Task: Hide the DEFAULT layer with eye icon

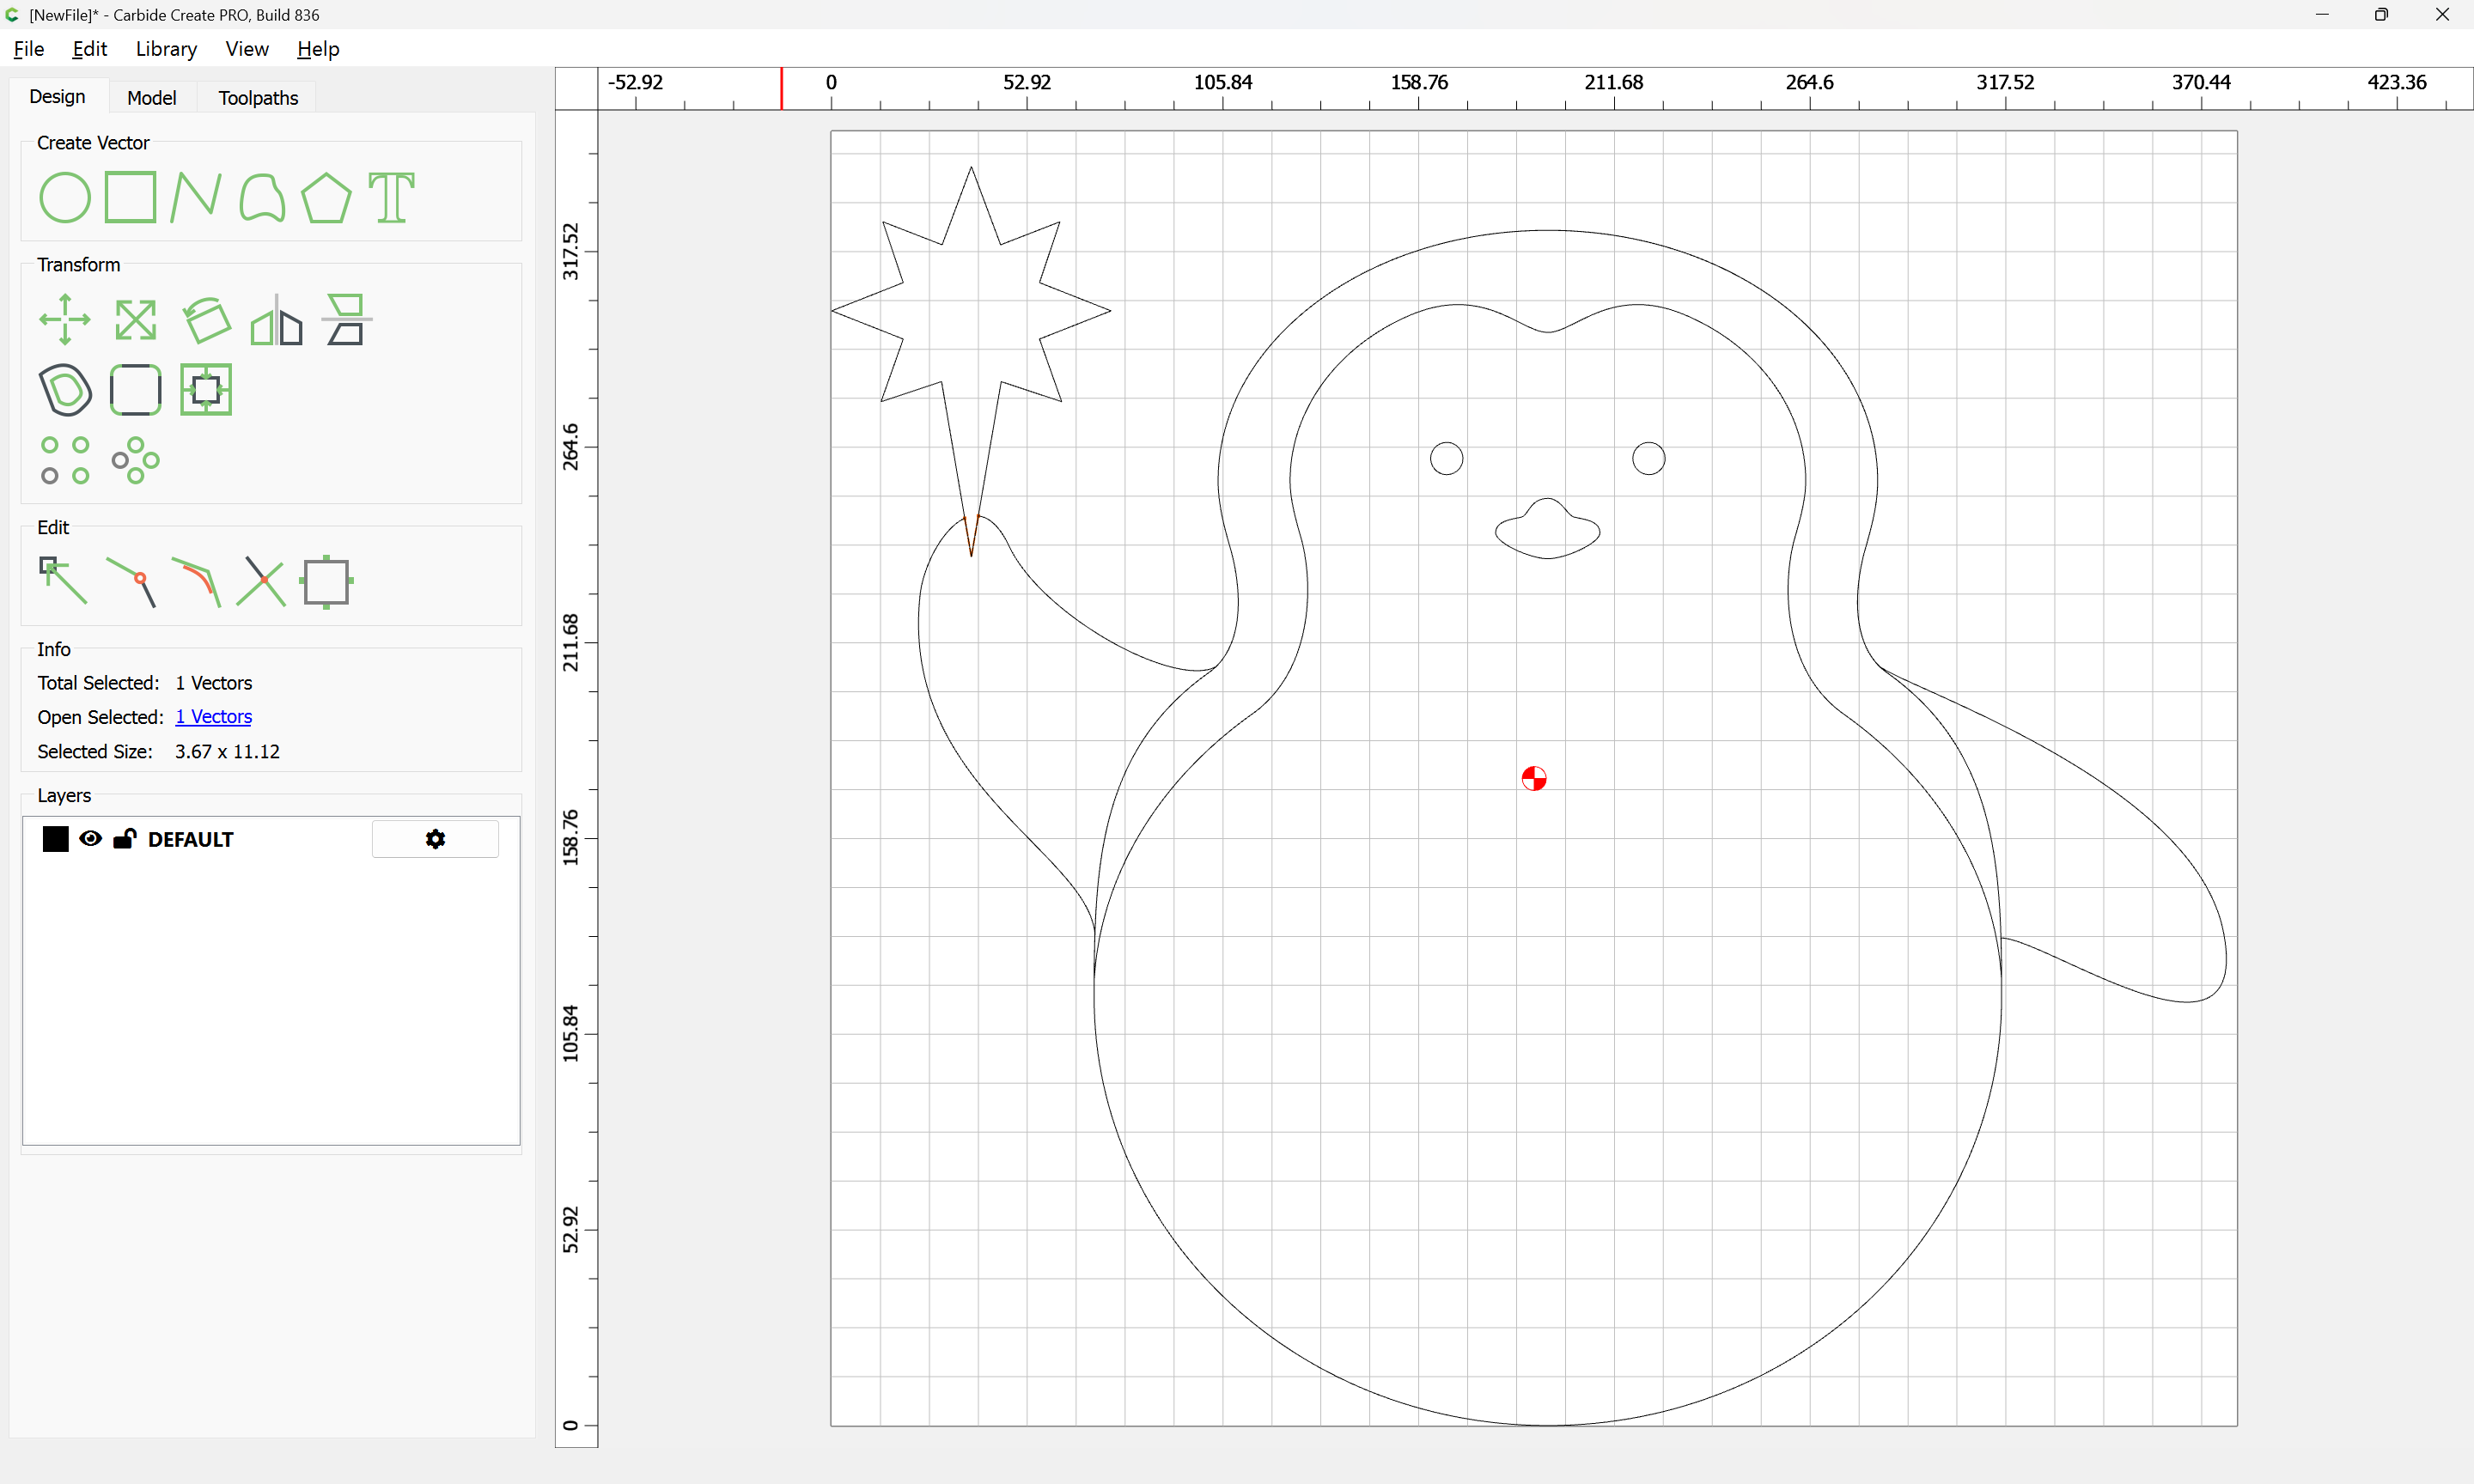Action: pos(90,839)
